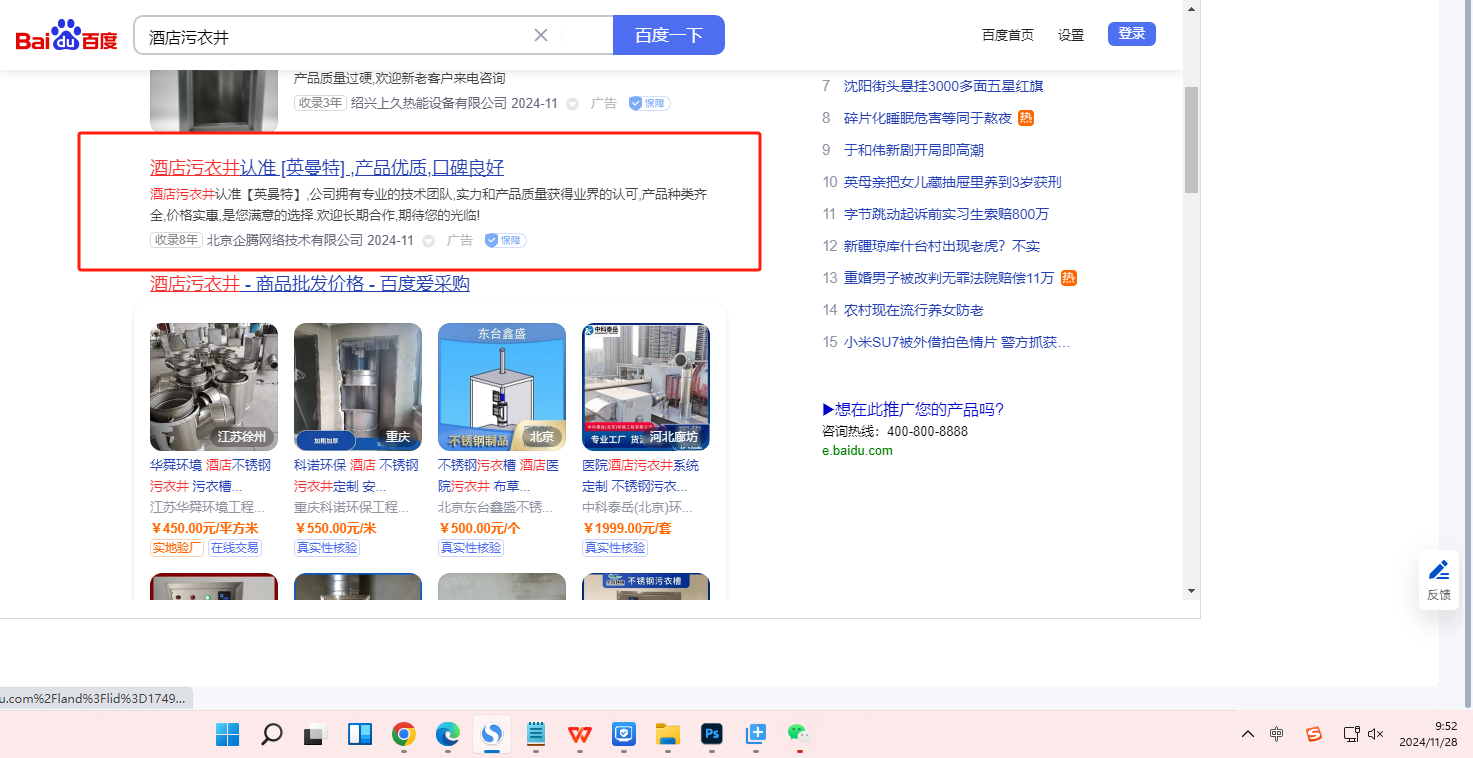Clear the search box with X icon

[x=541, y=35]
